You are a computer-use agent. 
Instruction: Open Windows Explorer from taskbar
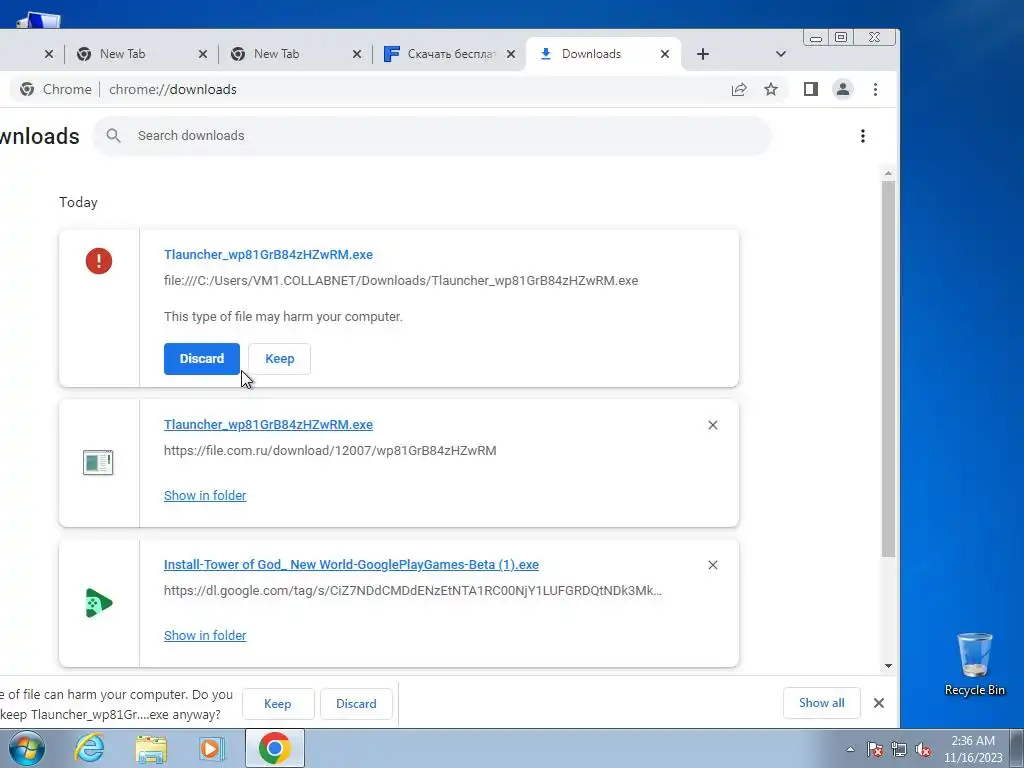(x=151, y=748)
